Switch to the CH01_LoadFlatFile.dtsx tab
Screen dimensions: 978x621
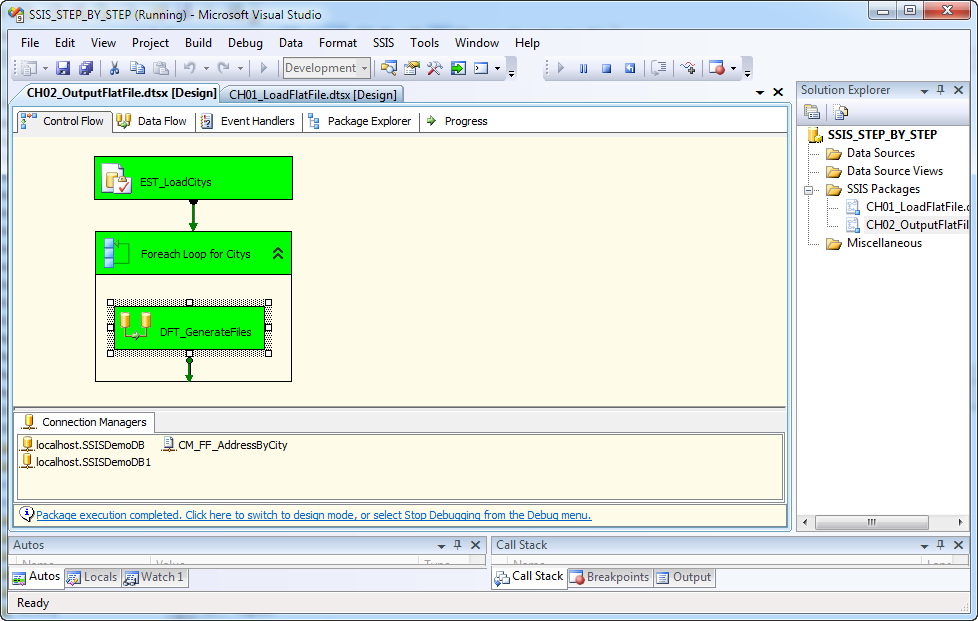[x=312, y=93]
